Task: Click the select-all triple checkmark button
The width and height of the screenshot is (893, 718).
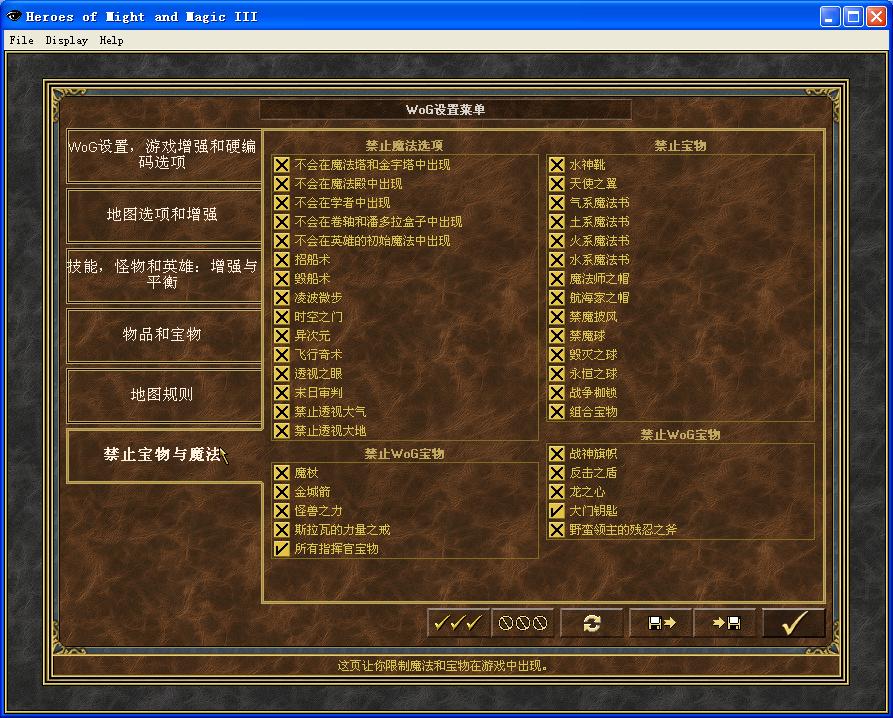Action: [458, 623]
